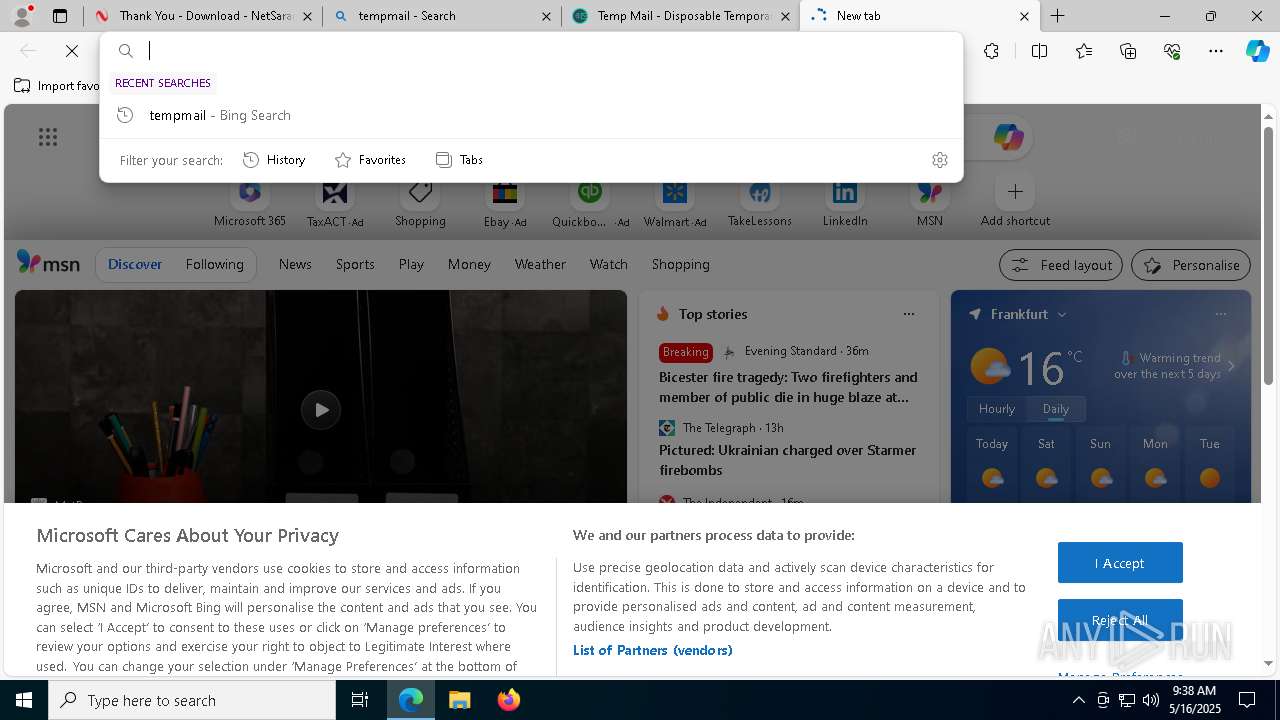Read the Bicester fire tragedy story
This screenshot has width=1280, height=720.
(x=788, y=387)
